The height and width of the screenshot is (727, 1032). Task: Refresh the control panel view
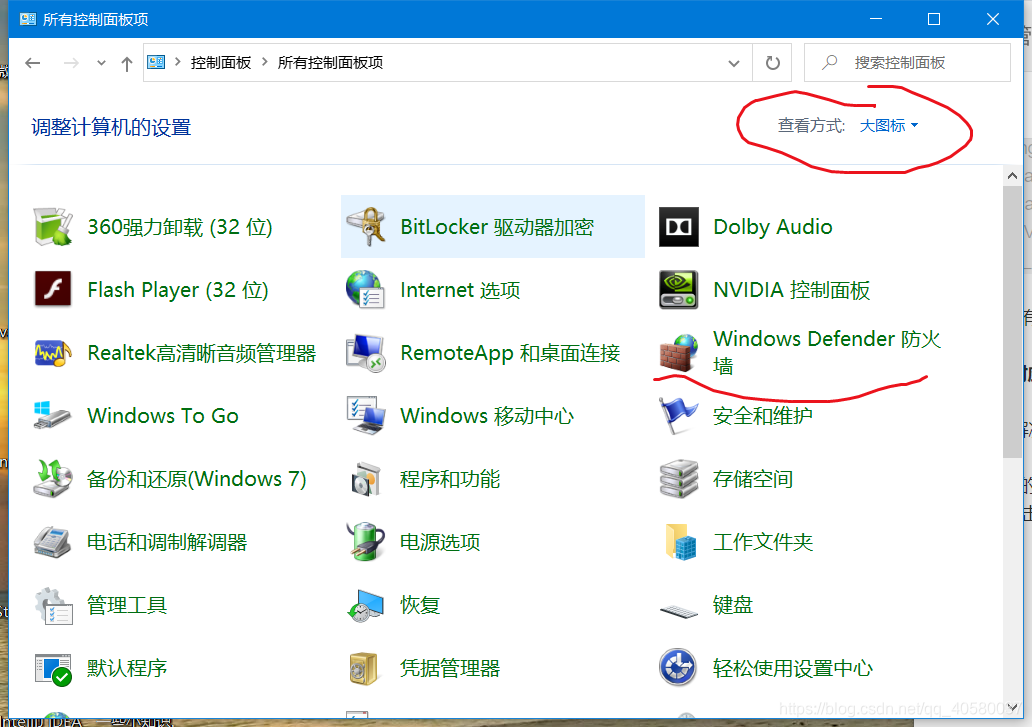pos(773,63)
